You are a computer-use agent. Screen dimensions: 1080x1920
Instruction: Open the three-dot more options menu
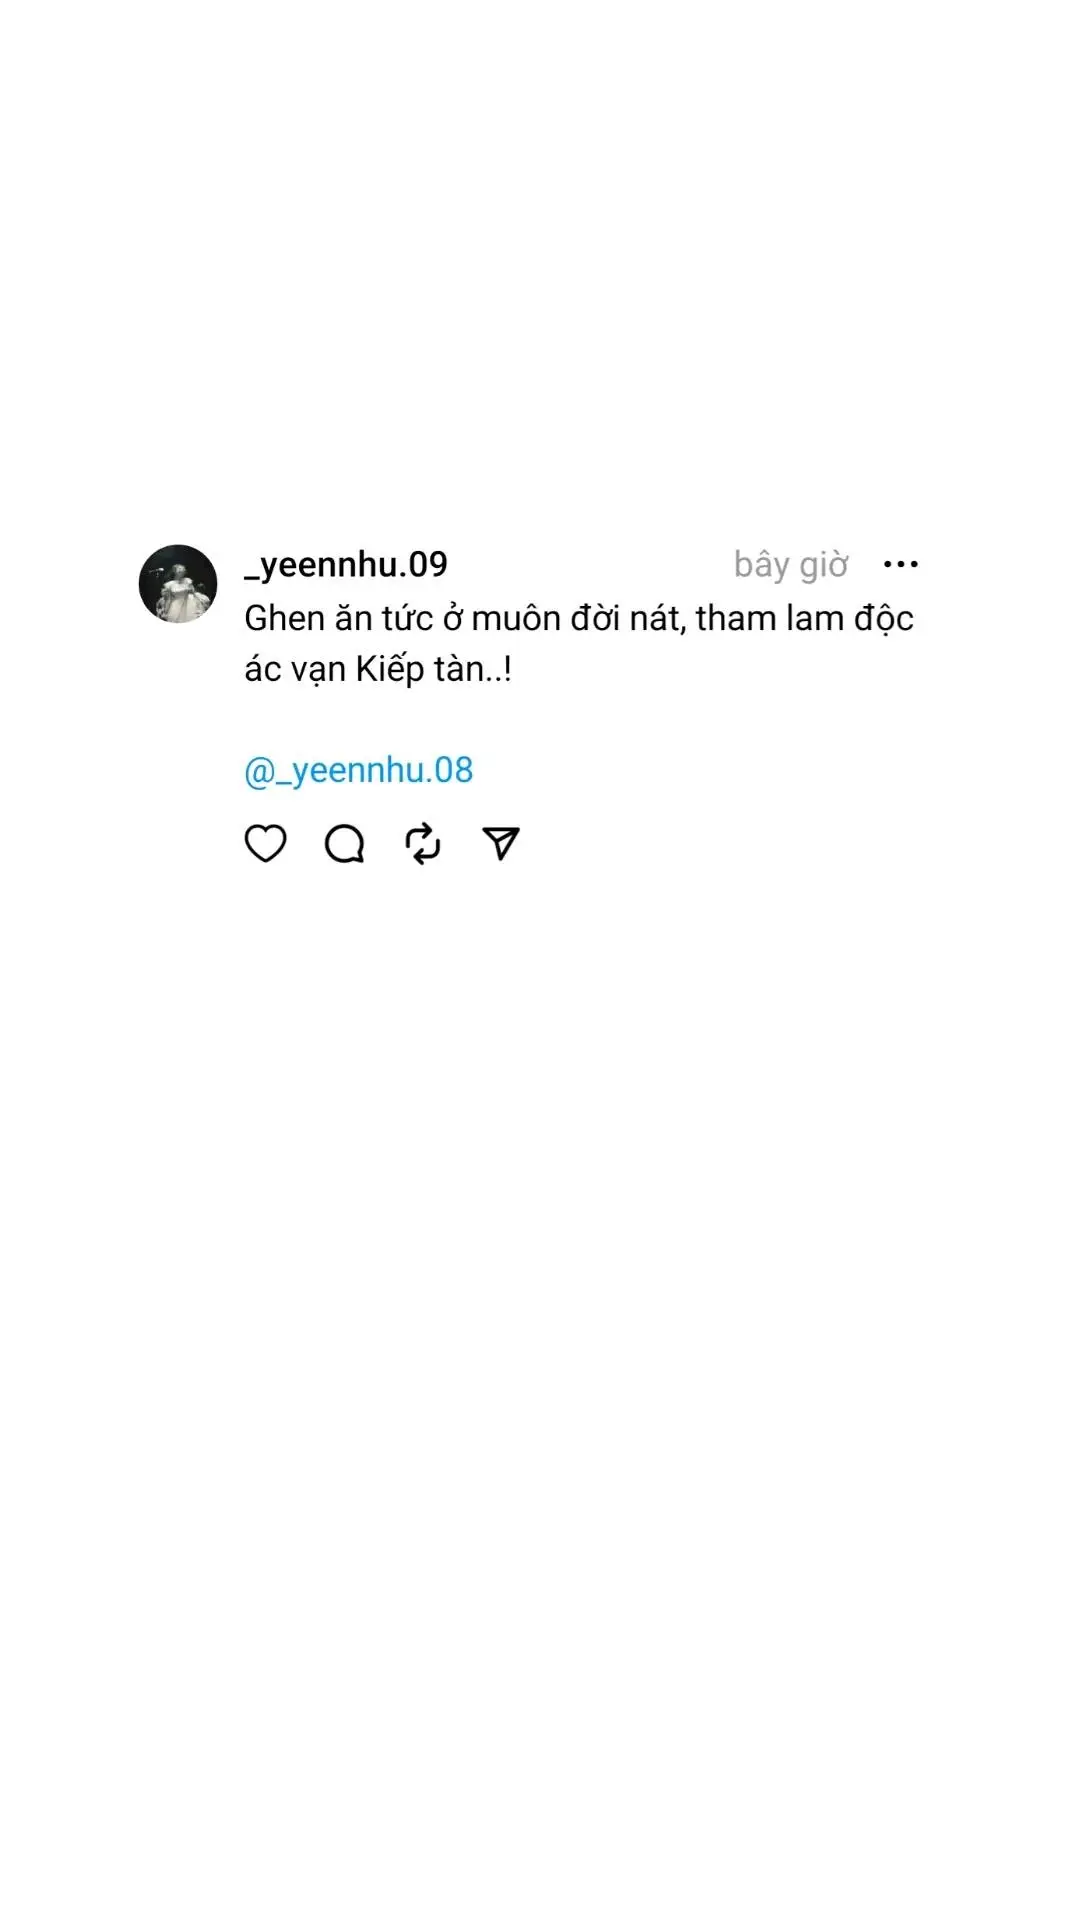click(901, 565)
